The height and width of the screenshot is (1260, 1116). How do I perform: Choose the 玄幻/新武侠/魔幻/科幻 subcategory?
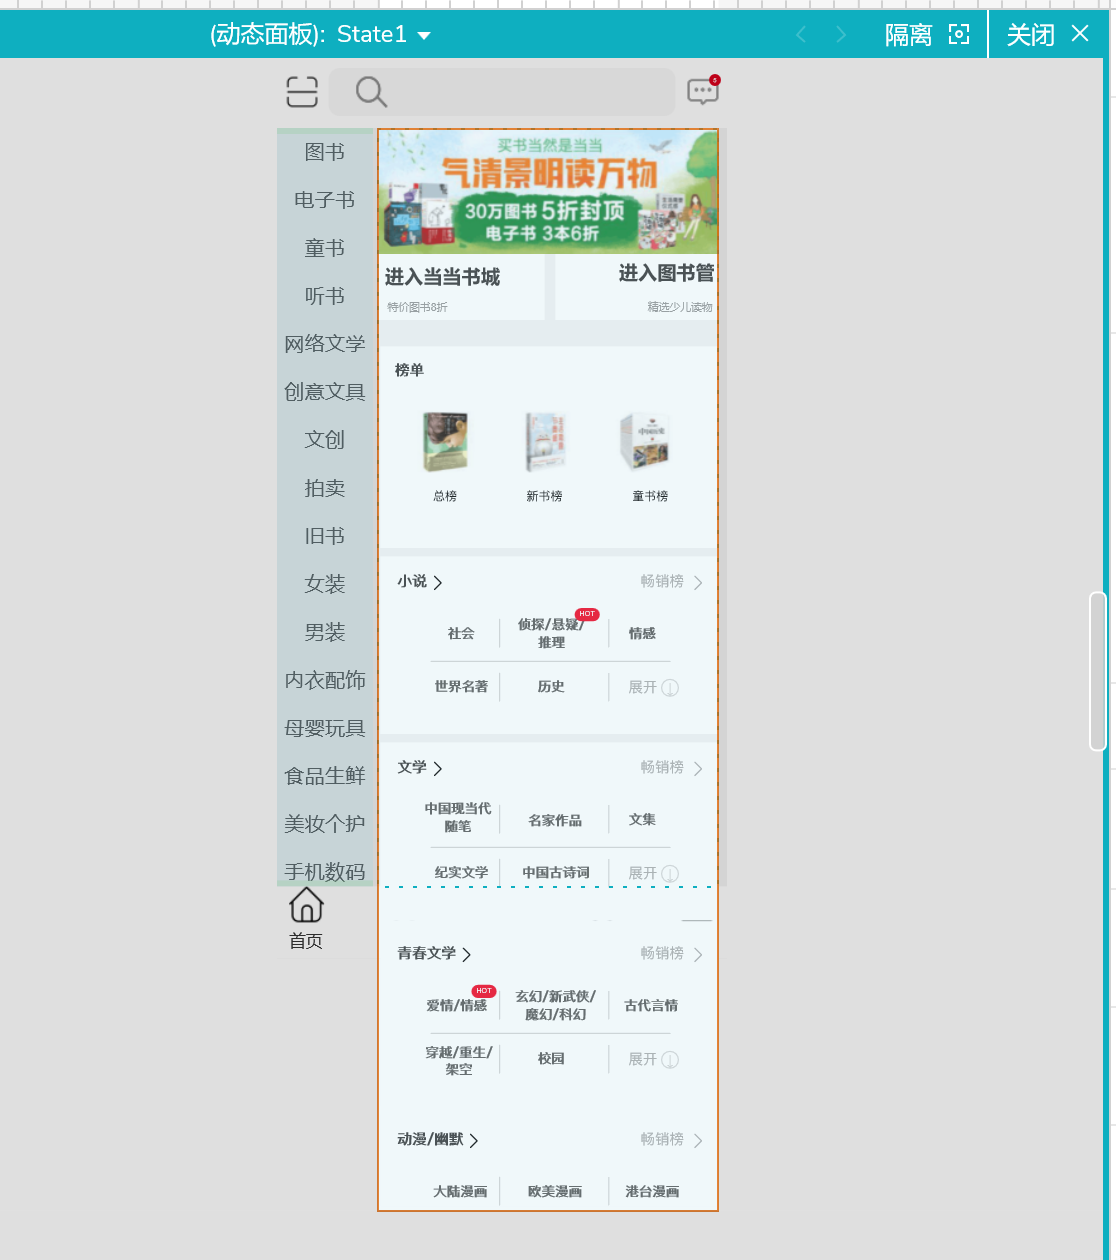[x=555, y=1006]
